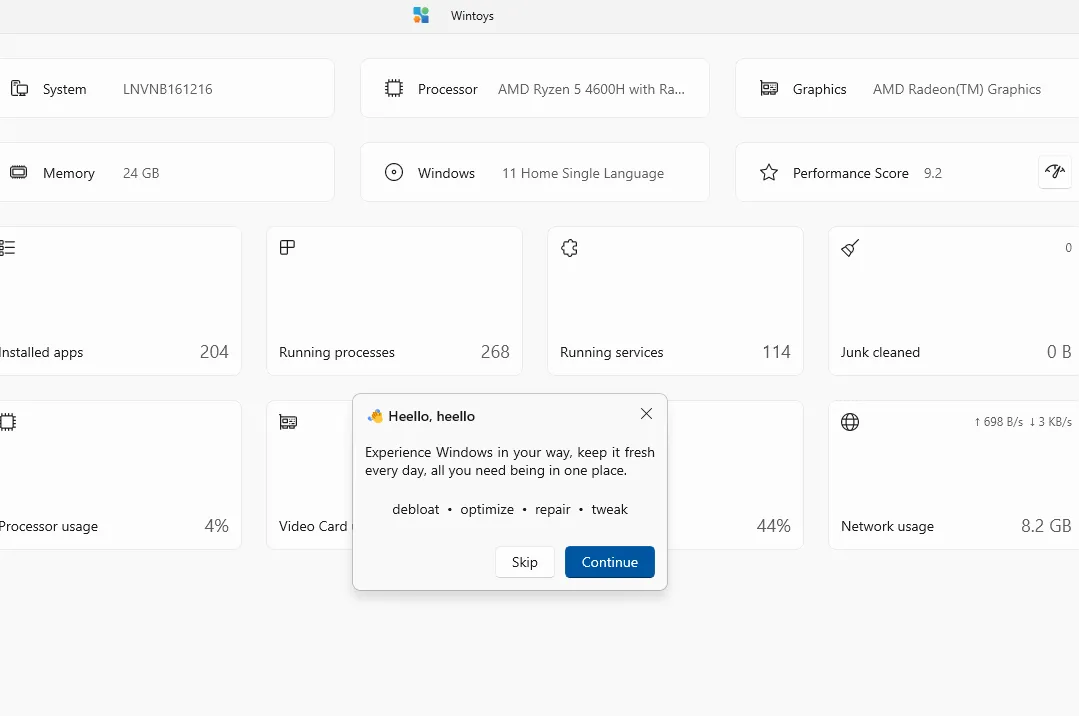1079x716 pixels.
Task: Run the performance score benchmark gauge button
Action: point(1054,172)
